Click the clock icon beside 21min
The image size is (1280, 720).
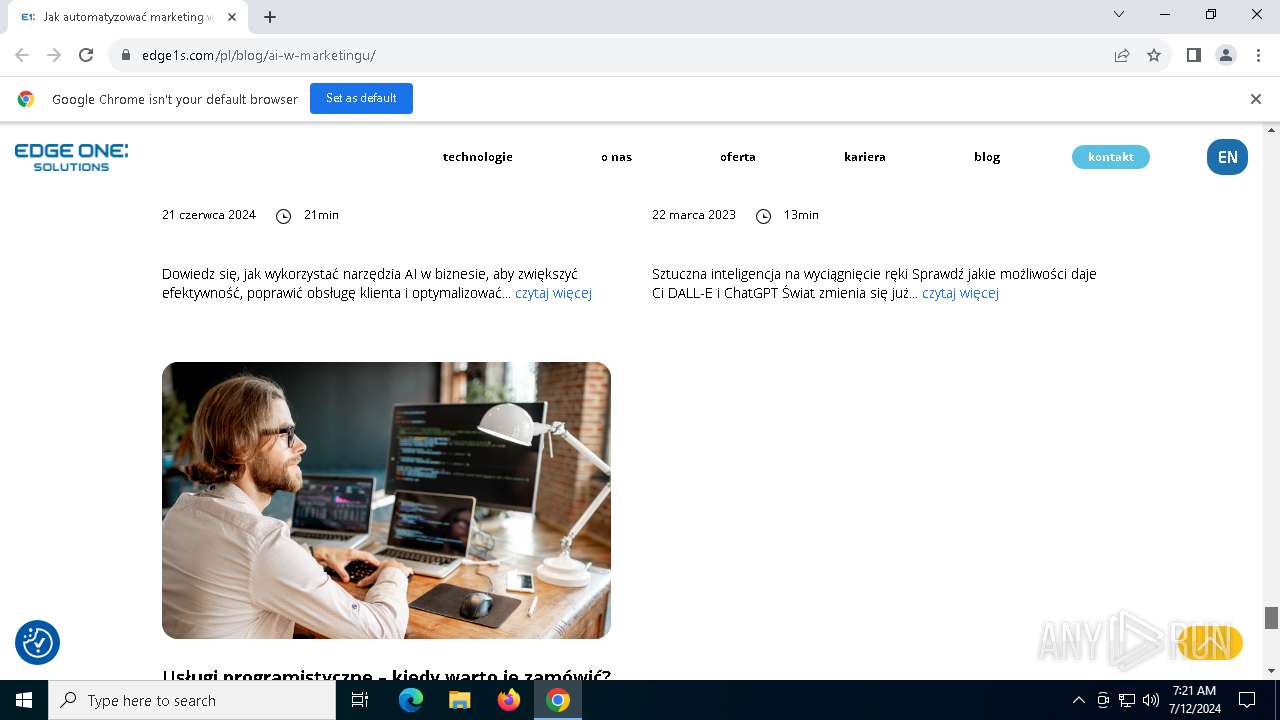click(283, 216)
